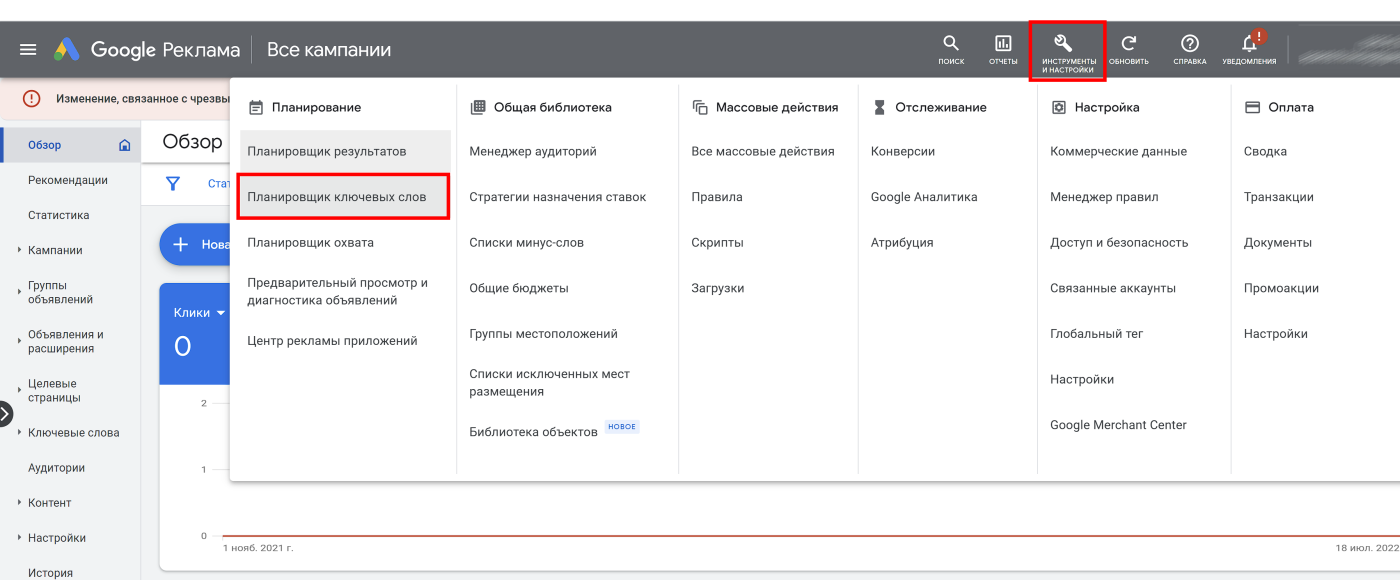Screen dimensions: 1400x580
Task: Open Стратегии назначения ставок
Action: (x=558, y=197)
